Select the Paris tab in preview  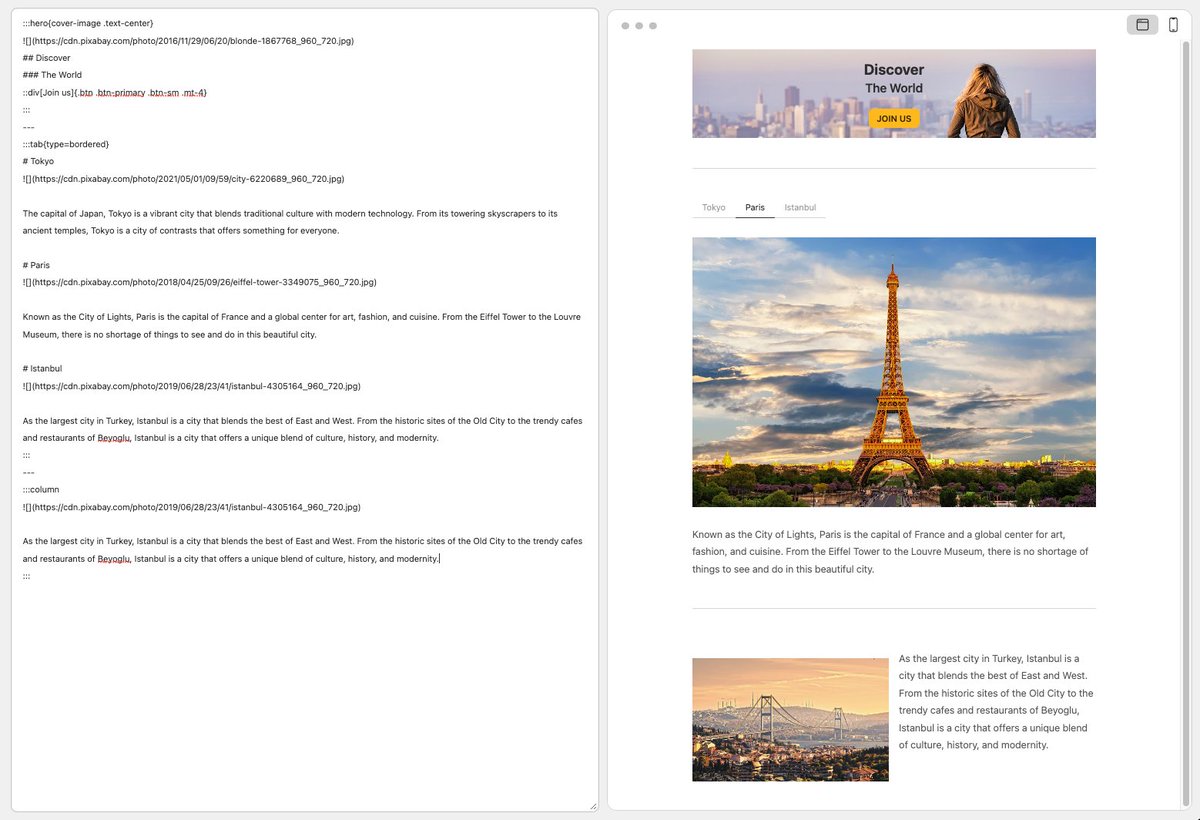pos(755,208)
